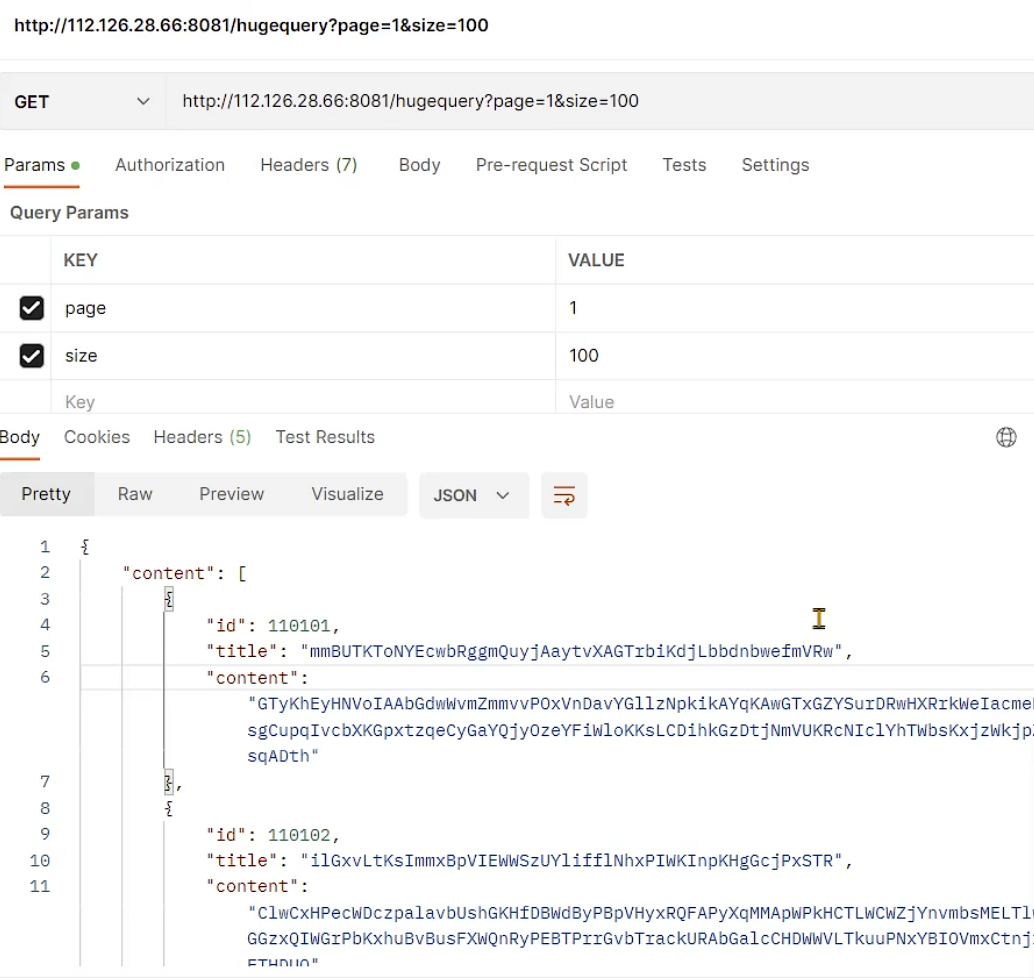Click the globe network information icon
Viewport: 1034px width, 980px height.
point(1006,437)
